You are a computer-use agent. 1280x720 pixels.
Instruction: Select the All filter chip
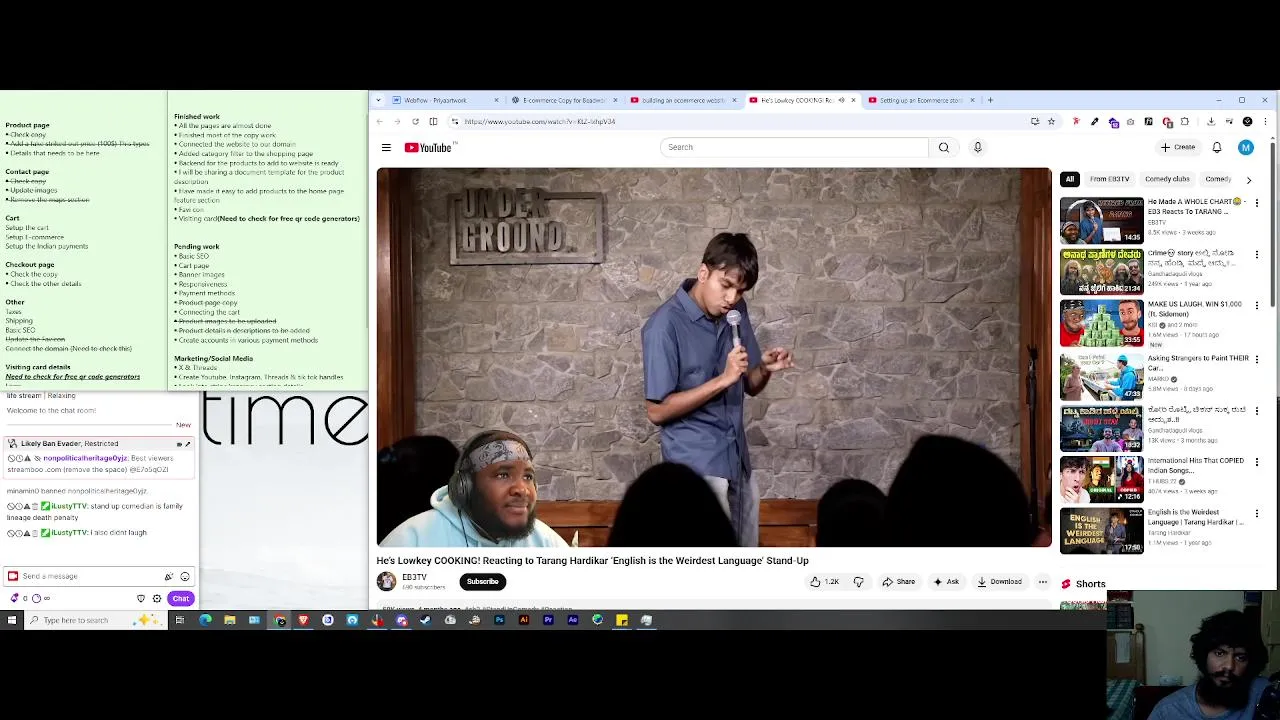[1069, 179]
